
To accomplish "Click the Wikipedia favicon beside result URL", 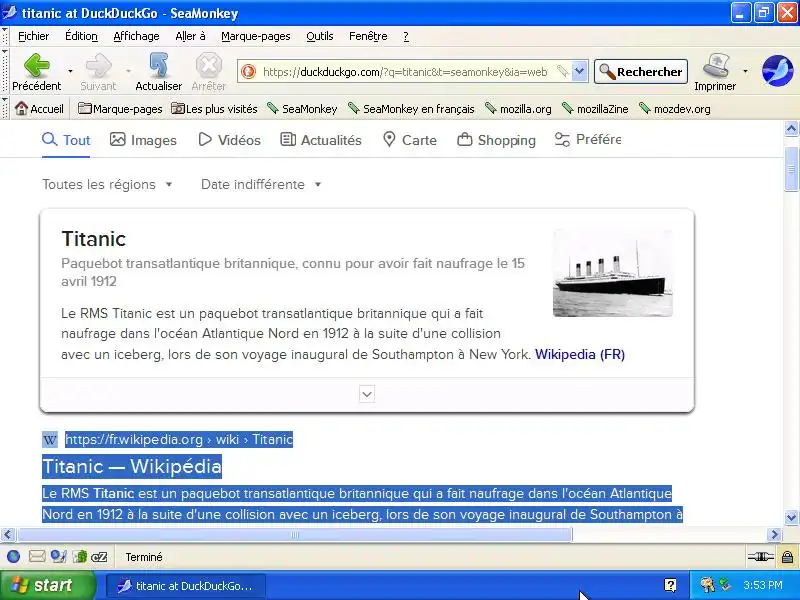I will 49,439.
